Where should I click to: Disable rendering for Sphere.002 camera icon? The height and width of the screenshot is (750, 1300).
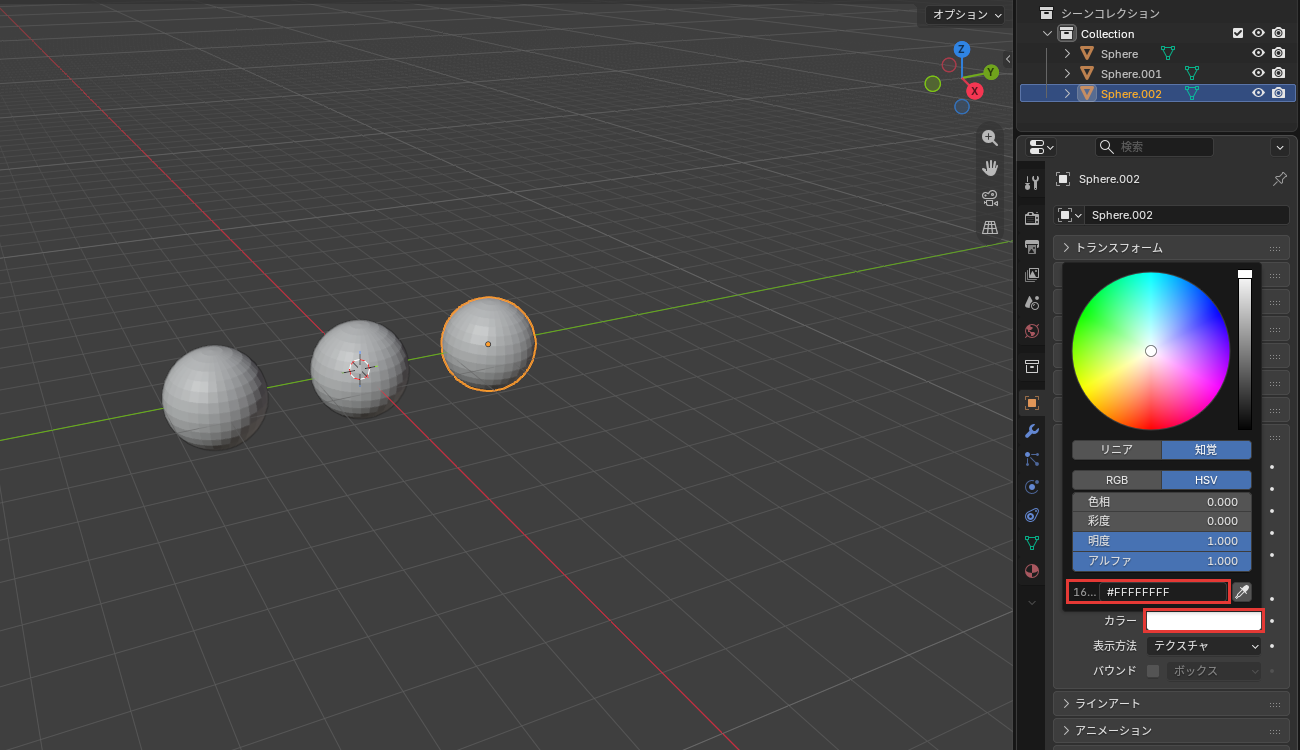tap(1278, 93)
